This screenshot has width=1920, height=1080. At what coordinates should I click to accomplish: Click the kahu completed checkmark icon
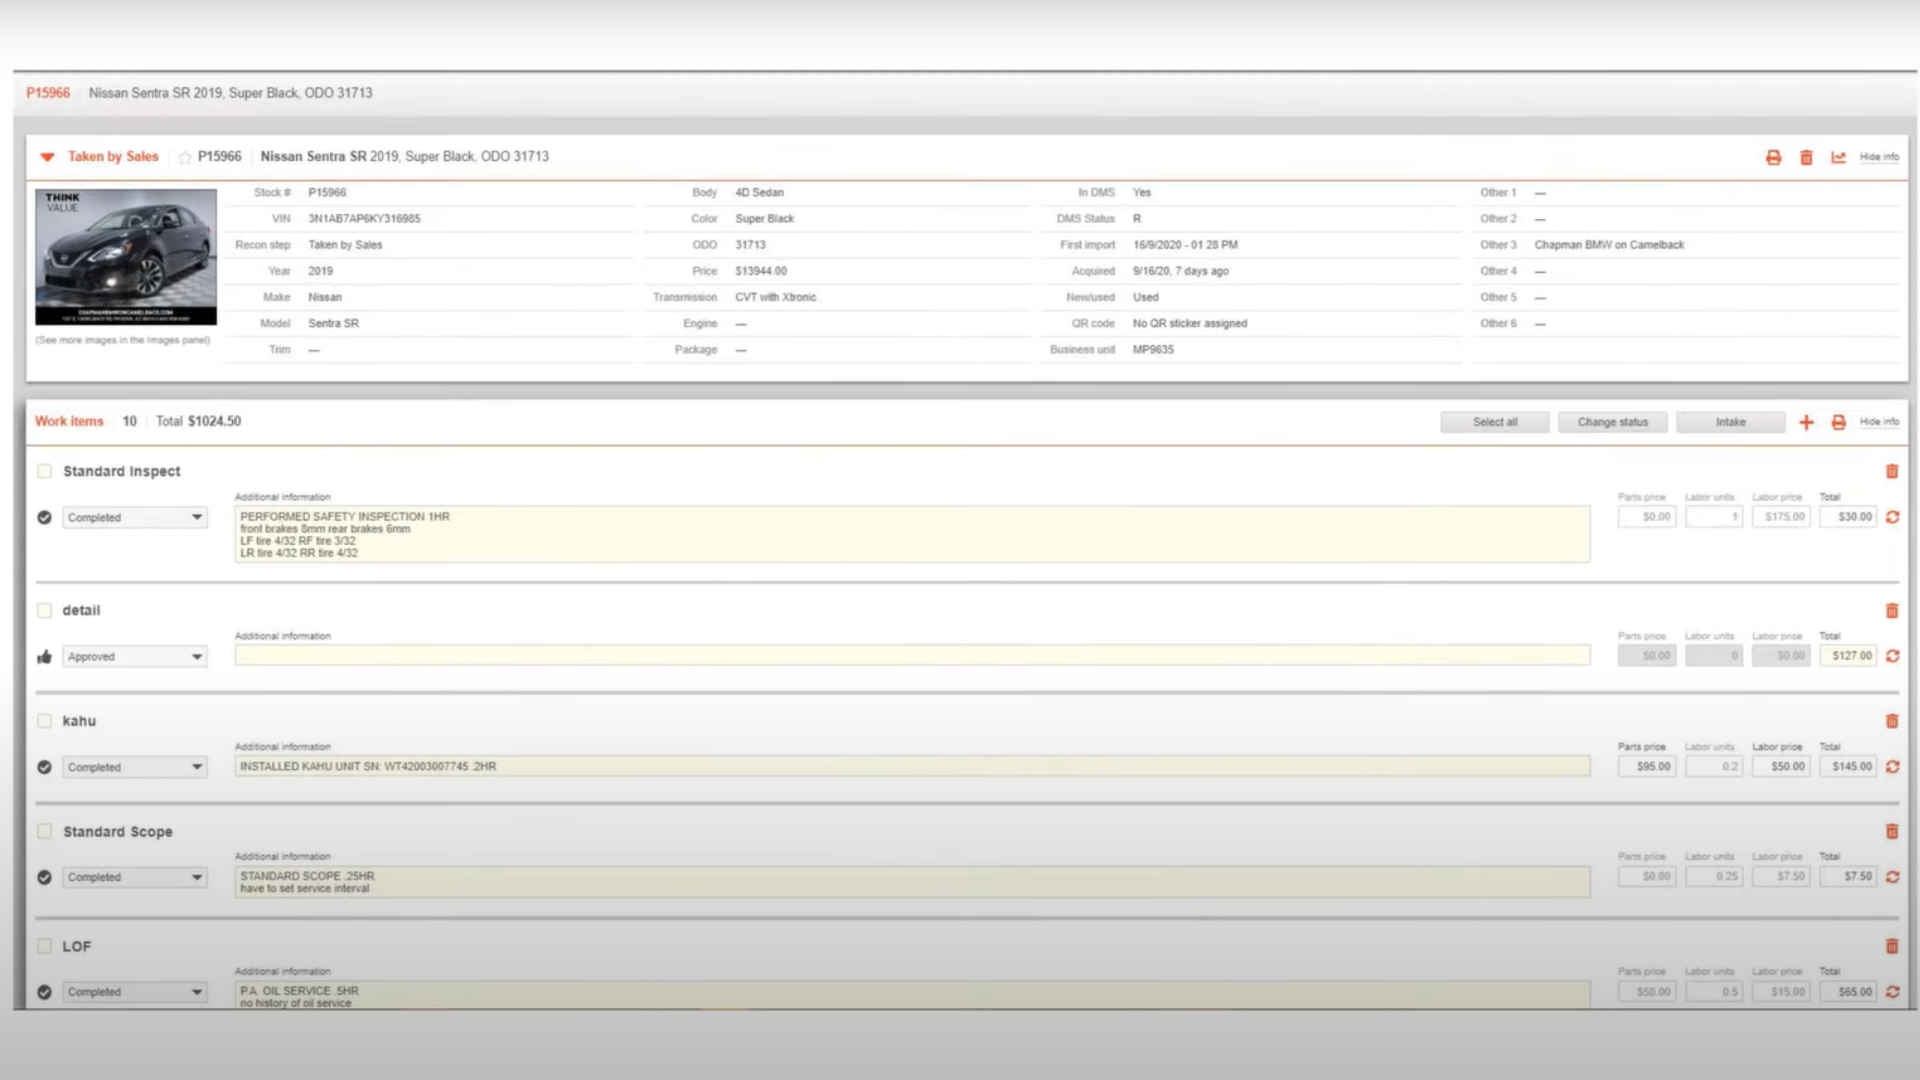click(x=44, y=767)
